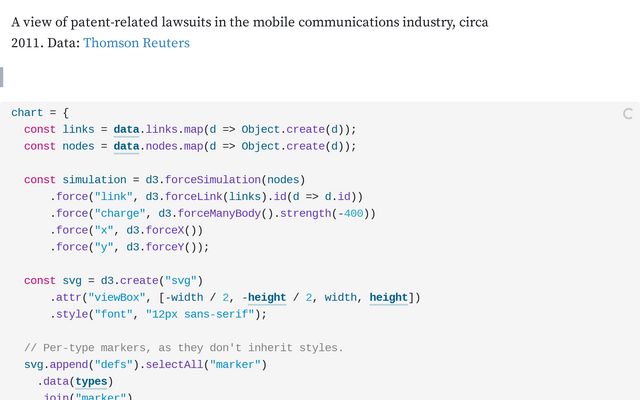Open the Thomson Reuters data link
The height and width of the screenshot is (400, 640).
(x=136, y=43)
